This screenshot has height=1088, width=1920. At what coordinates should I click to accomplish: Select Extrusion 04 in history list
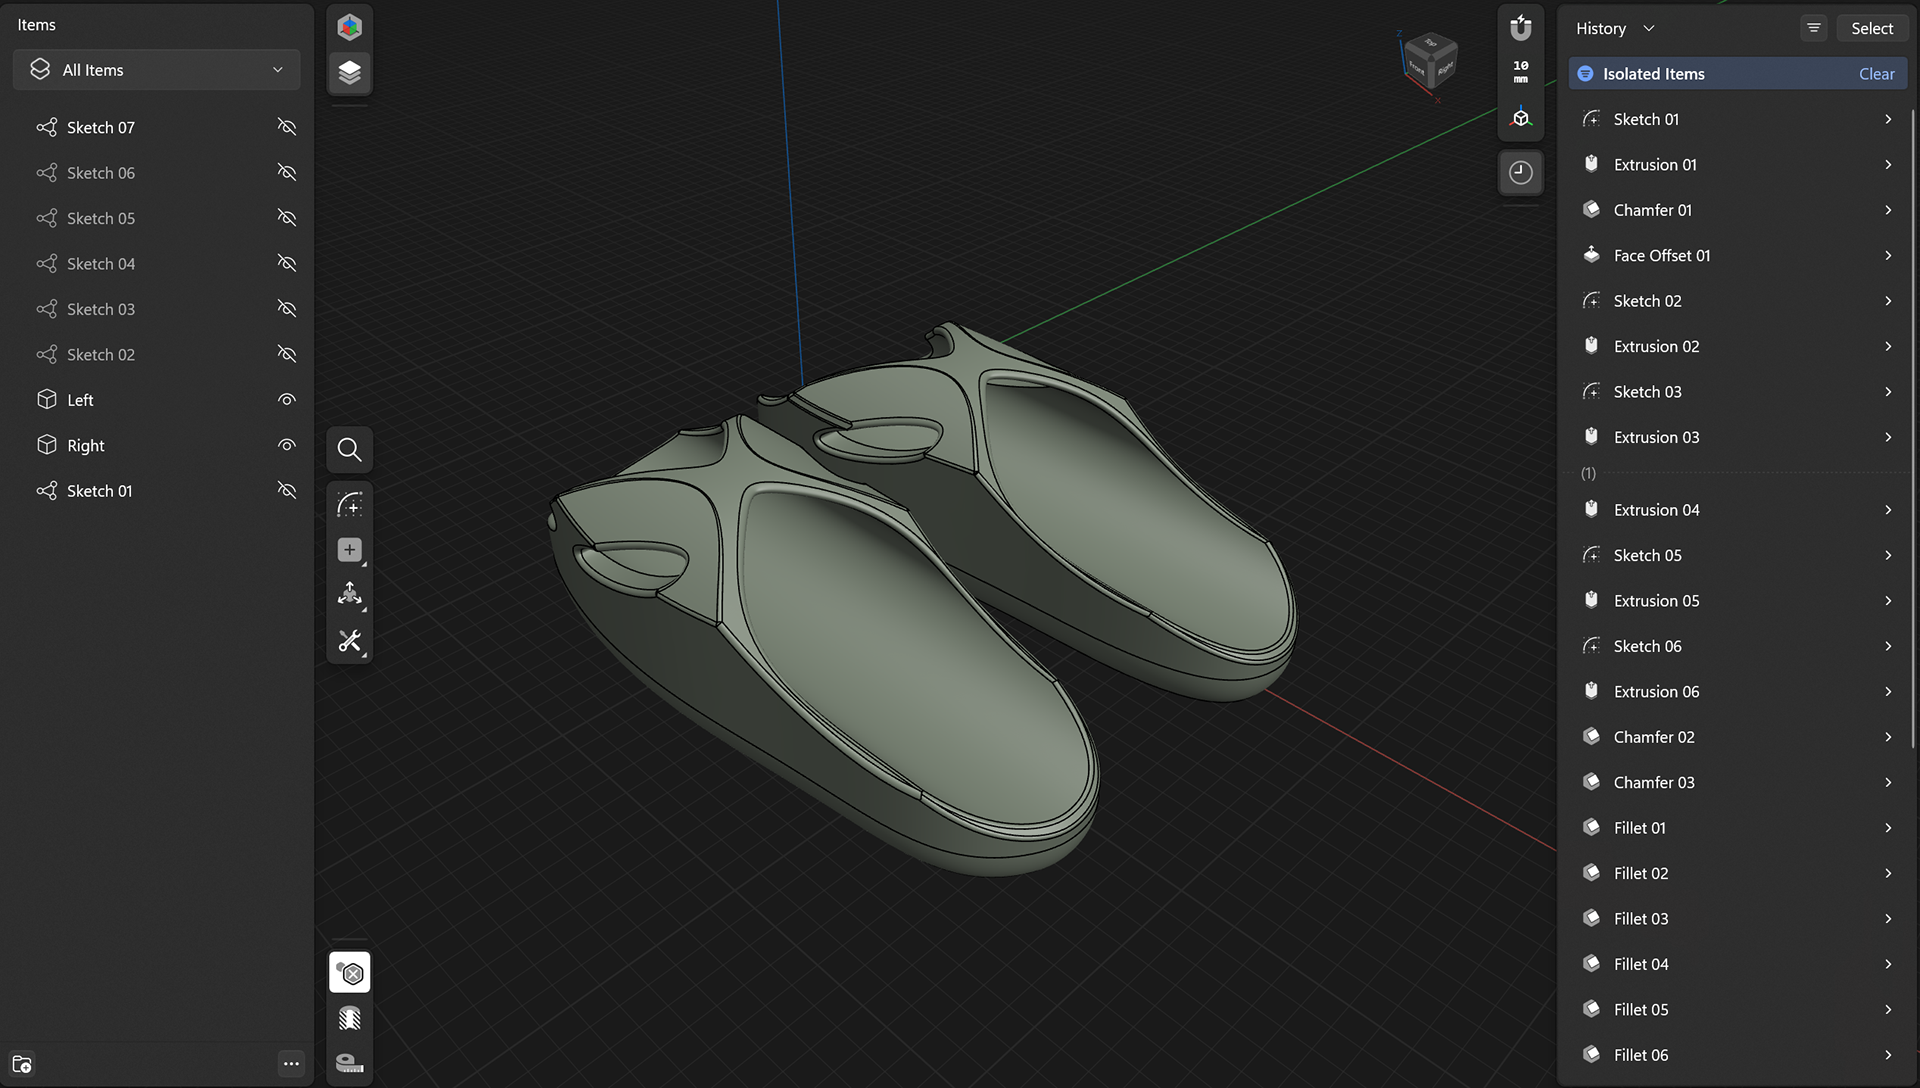[x=1656, y=510]
